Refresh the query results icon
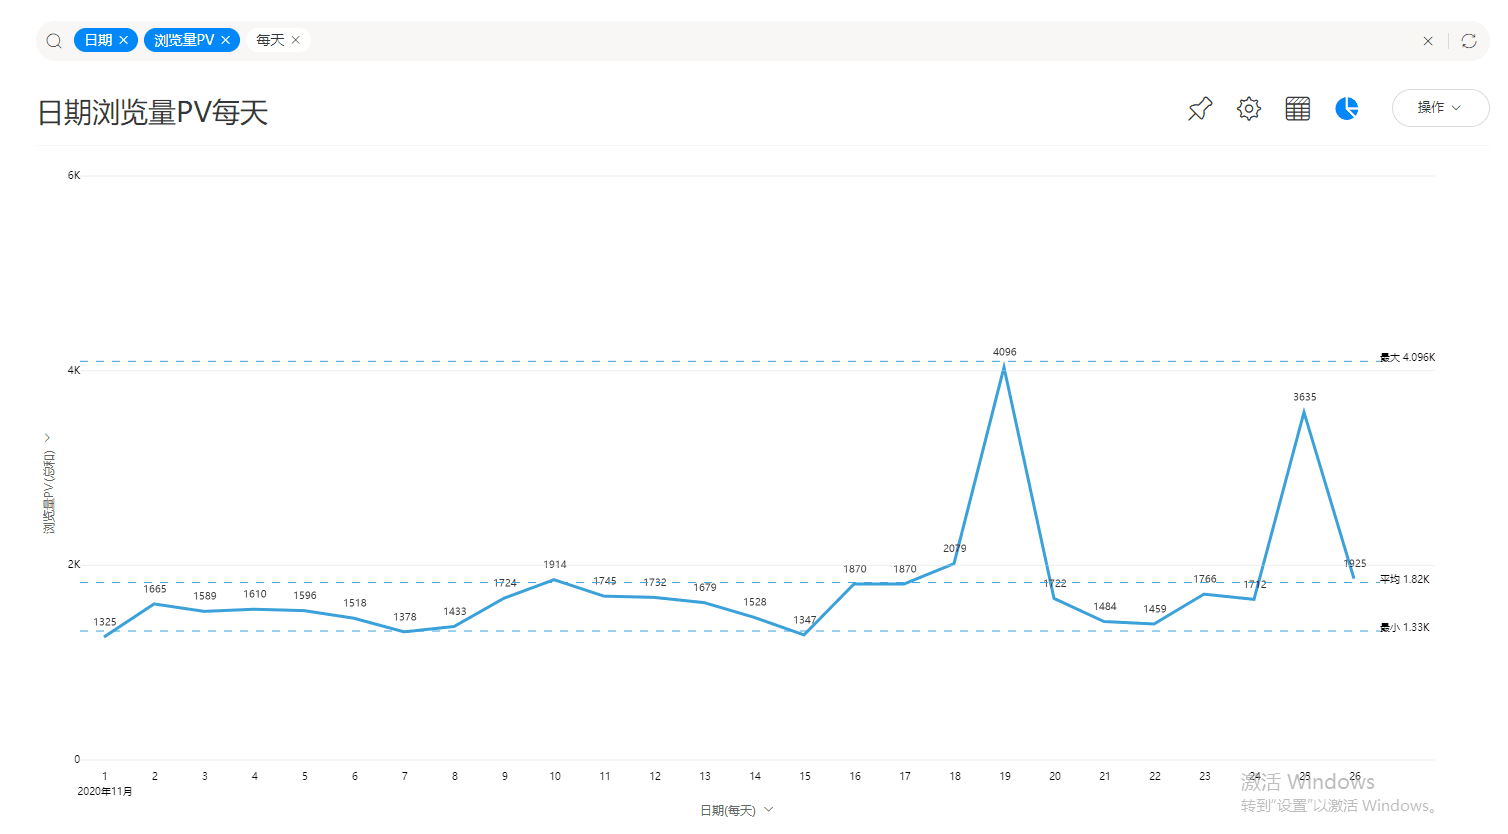 click(x=1469, y=41)
